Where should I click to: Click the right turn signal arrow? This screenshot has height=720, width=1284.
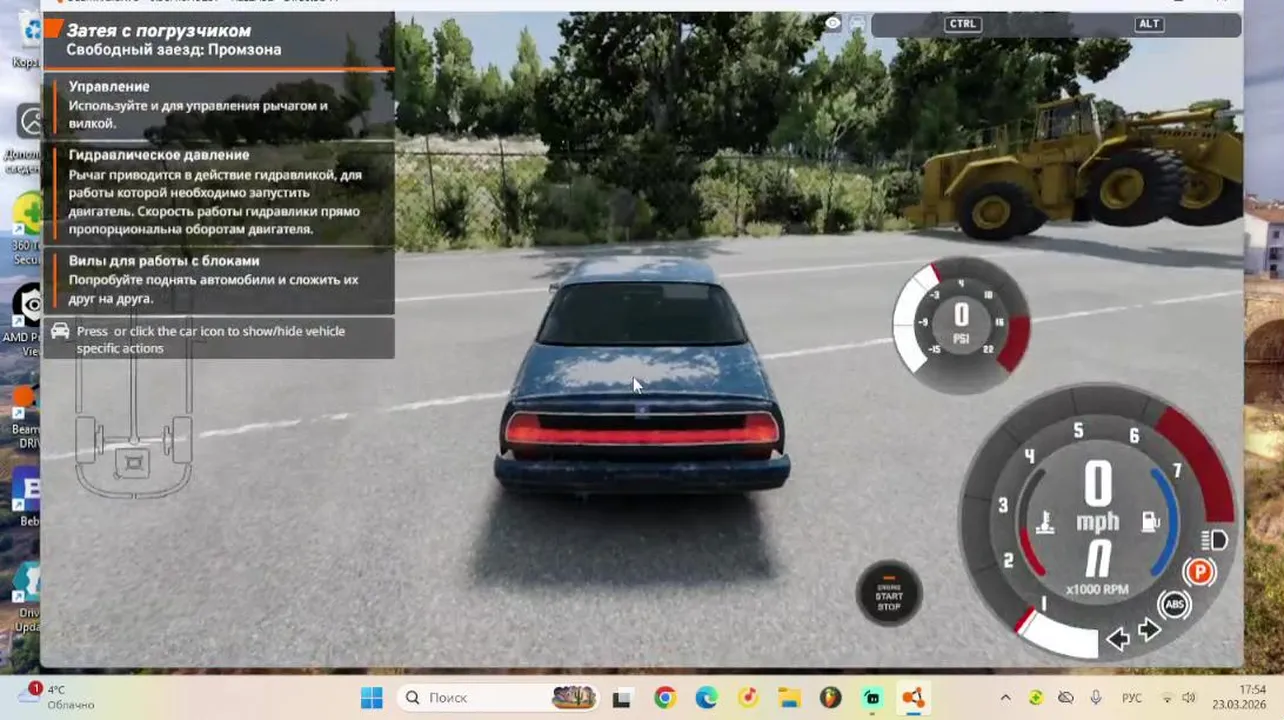click(1150, 630)
